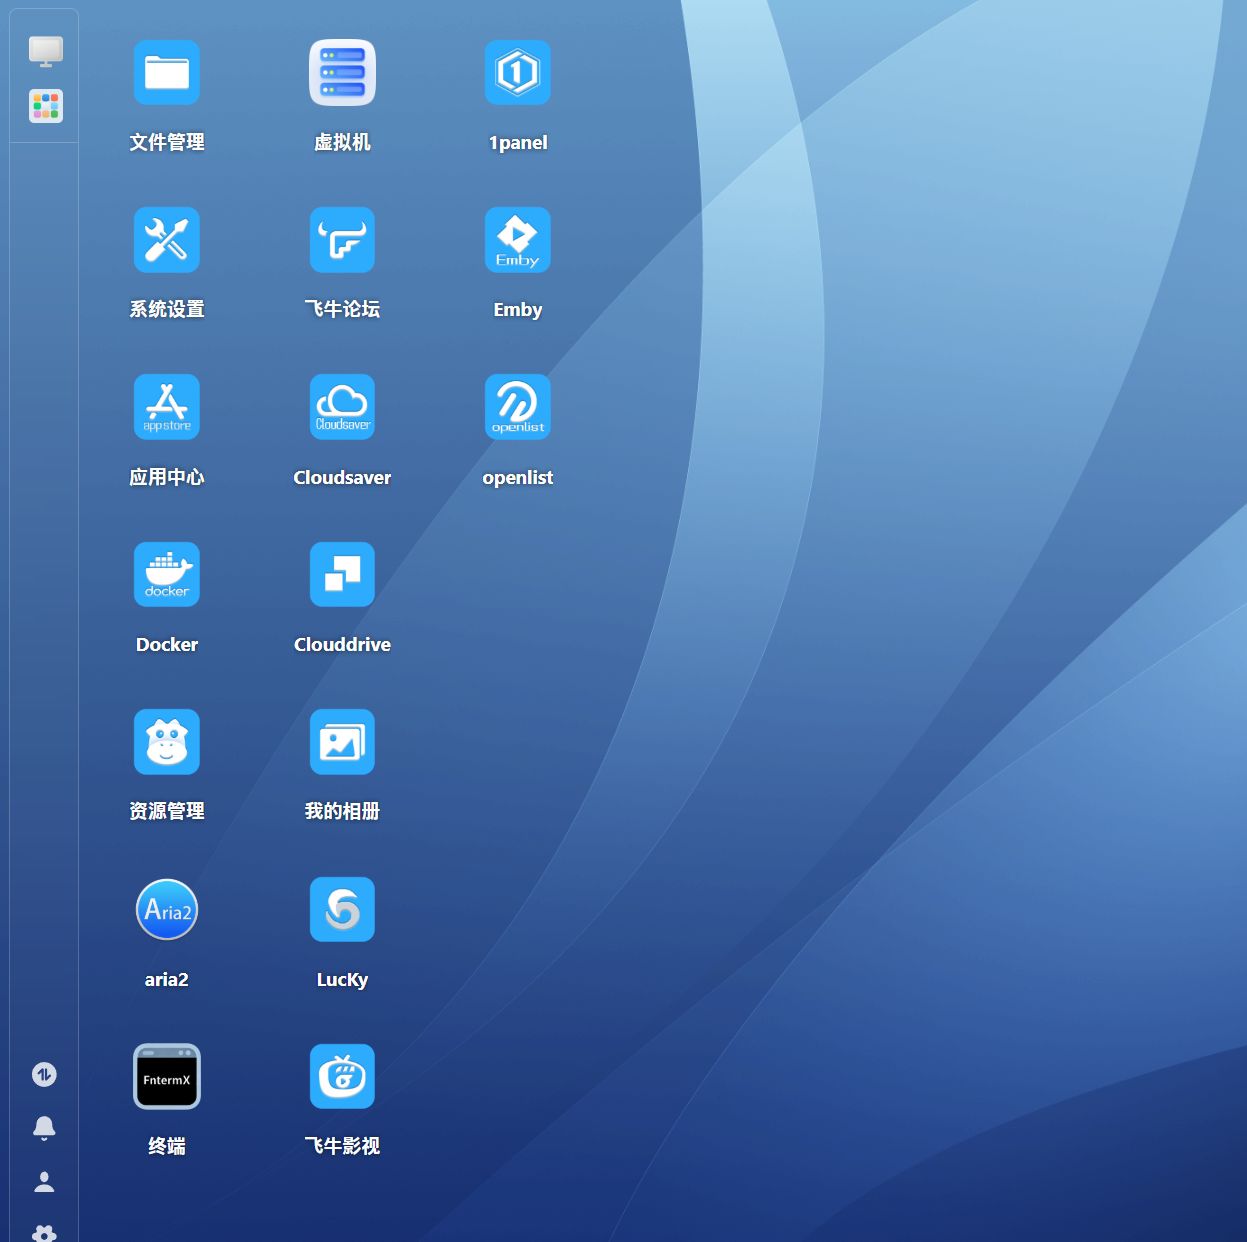Image resolution: width=1247 pixels, height=1242 pixels.
Task: Click the 应用中心 text label
Action: click(x=167, y=477)
